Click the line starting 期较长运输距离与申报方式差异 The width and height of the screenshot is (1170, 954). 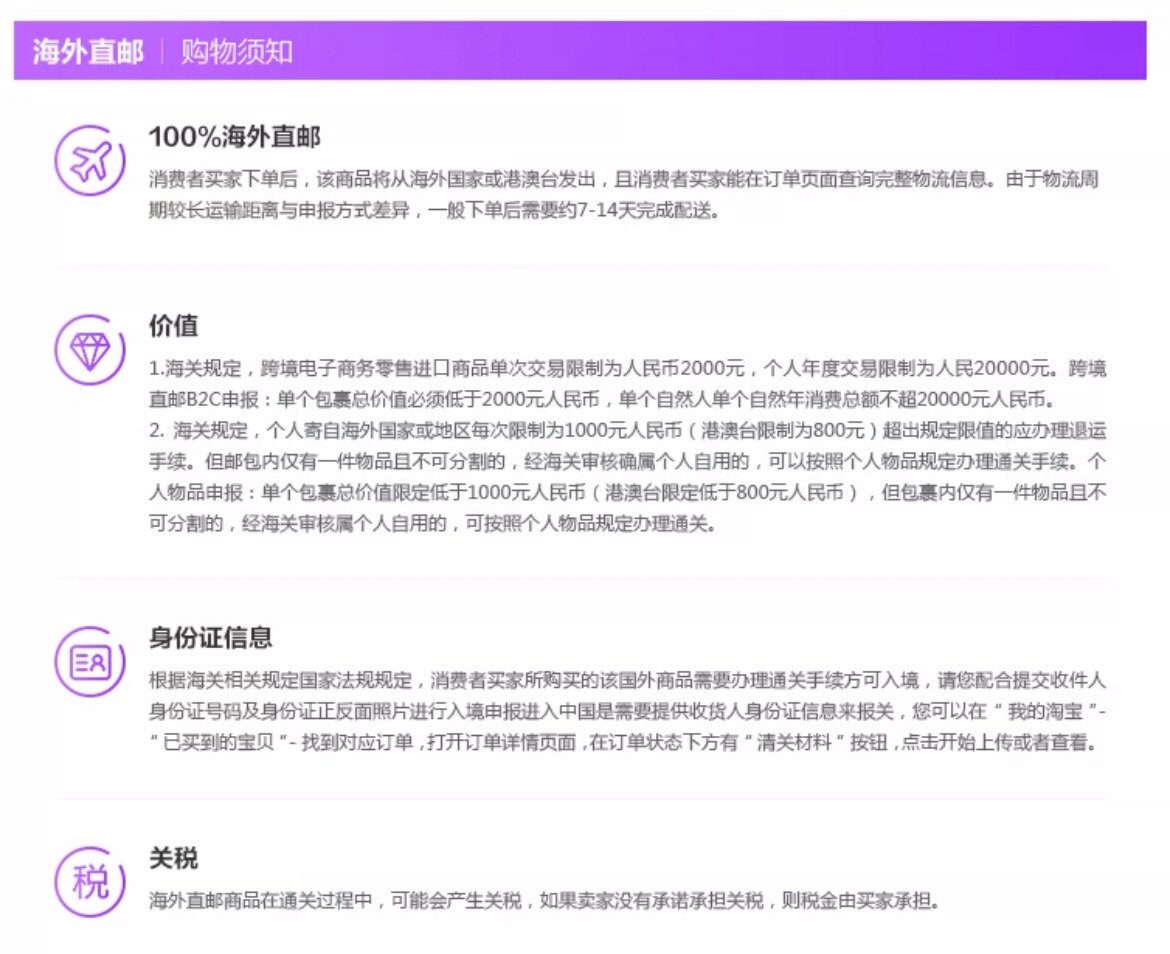tap(434, 210)
